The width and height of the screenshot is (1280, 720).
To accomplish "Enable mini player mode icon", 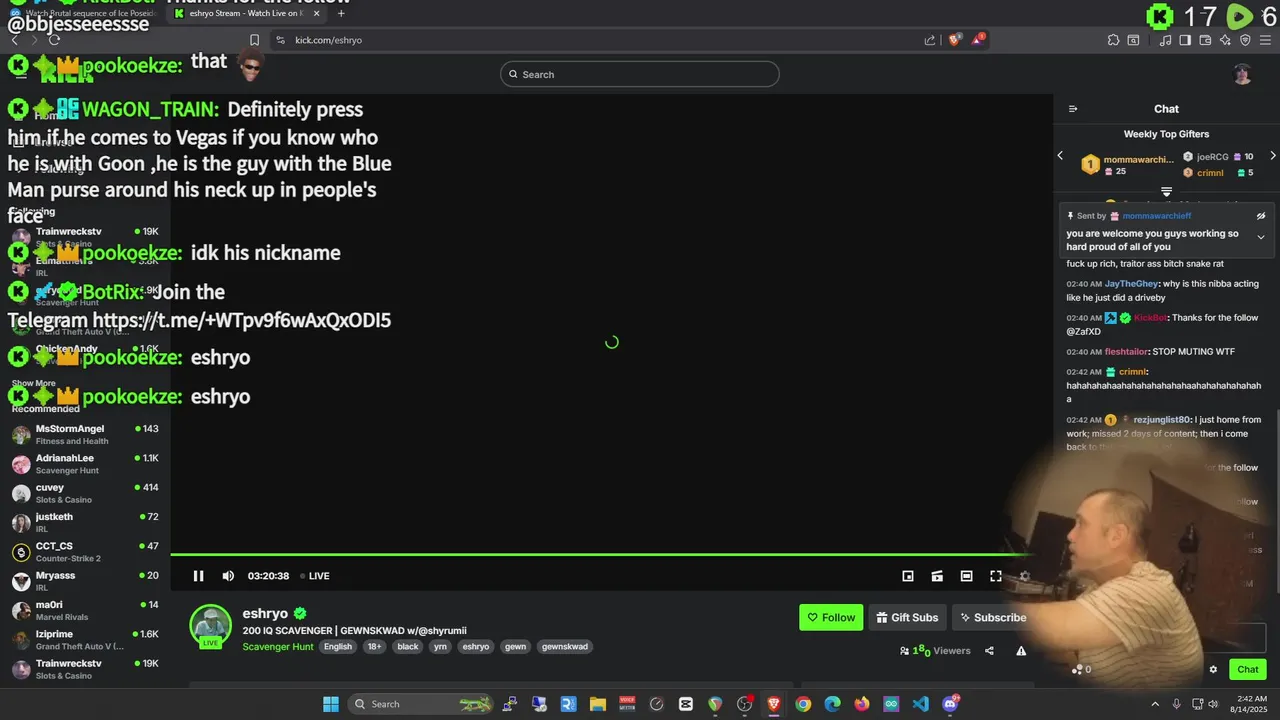I will click(x=908, y=576).
